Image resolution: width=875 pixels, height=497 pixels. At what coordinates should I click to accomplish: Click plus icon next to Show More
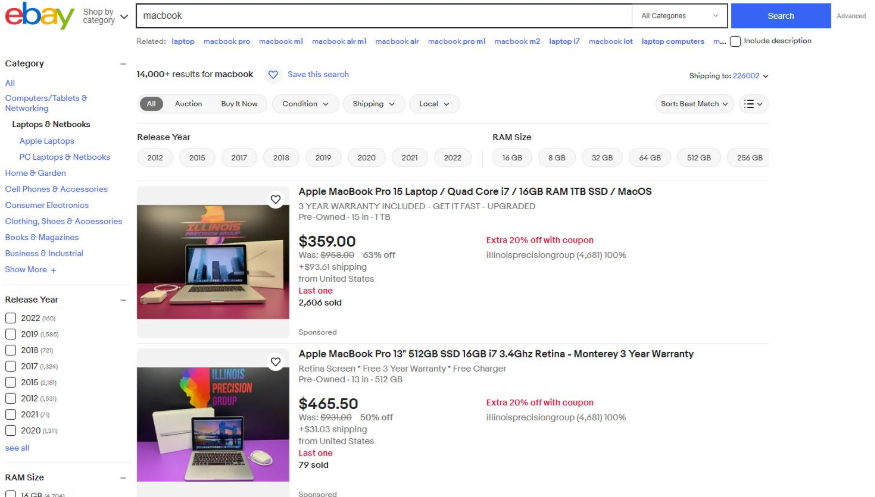pos(54,270)
